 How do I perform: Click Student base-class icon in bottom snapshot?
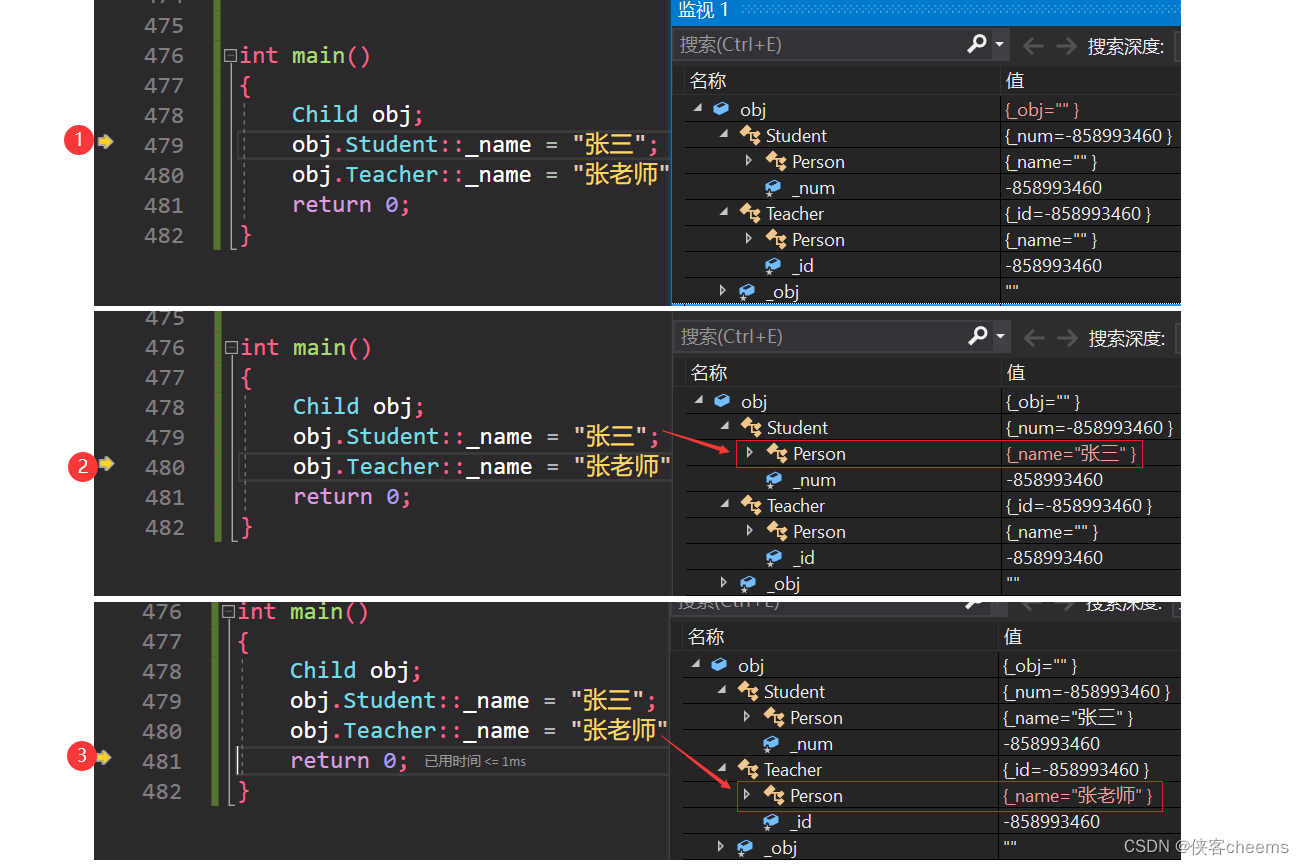748,691
